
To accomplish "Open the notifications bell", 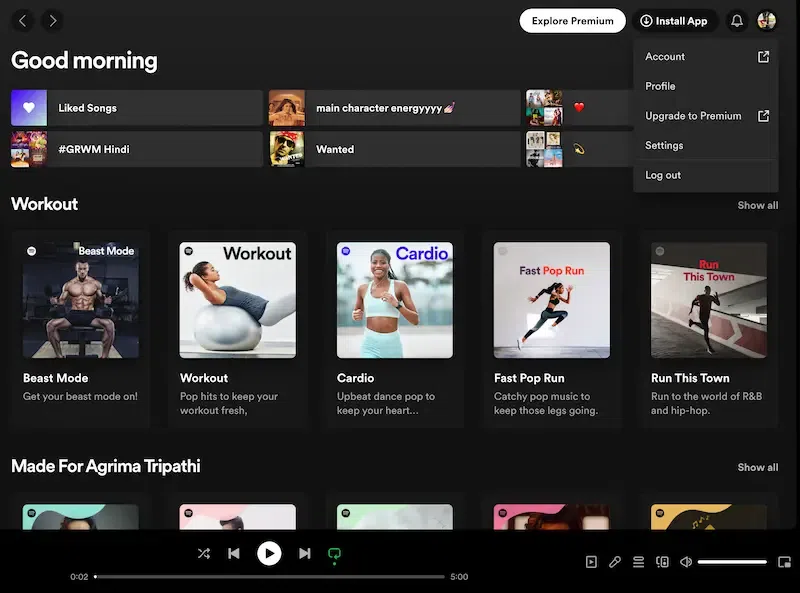I will click(x=737, y=20).
